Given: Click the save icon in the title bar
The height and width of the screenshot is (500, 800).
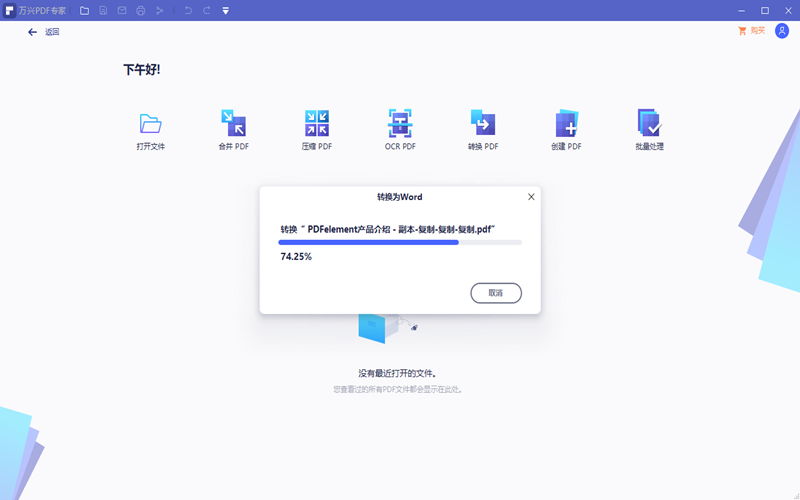Looking at the screenshot, I should click(103, 11).
